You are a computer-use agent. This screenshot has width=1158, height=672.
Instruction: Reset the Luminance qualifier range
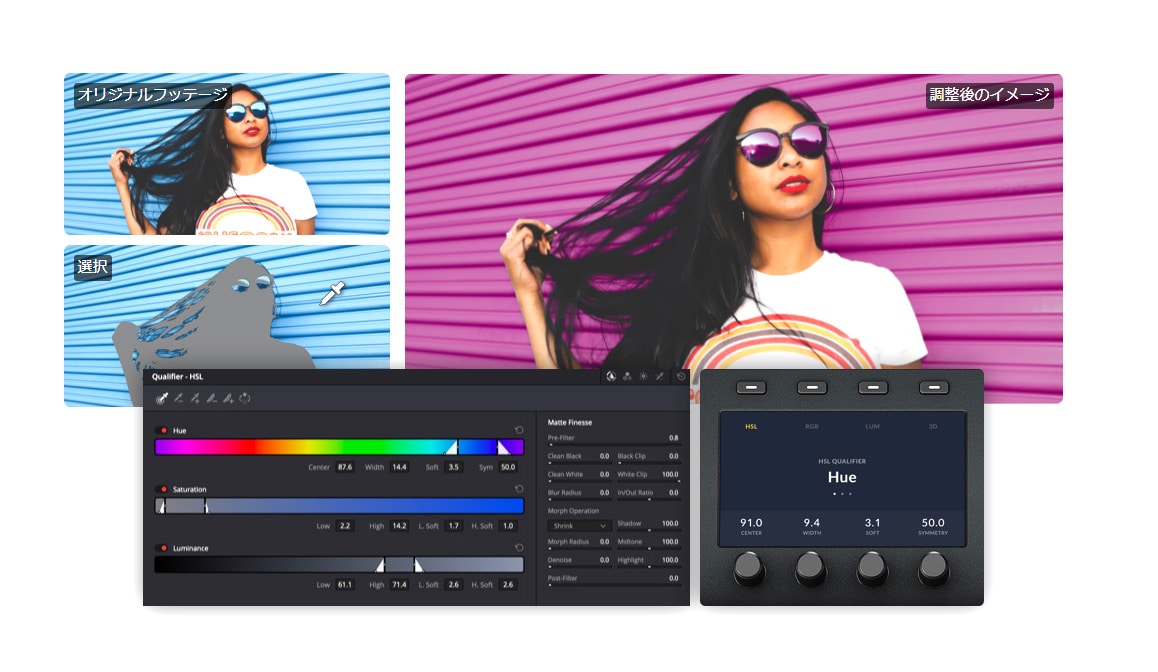(x=519, y=548)
